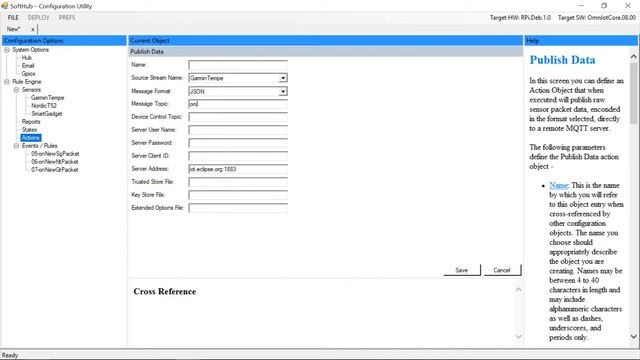Select Email in the configuration tree

[x=28, y=66]
